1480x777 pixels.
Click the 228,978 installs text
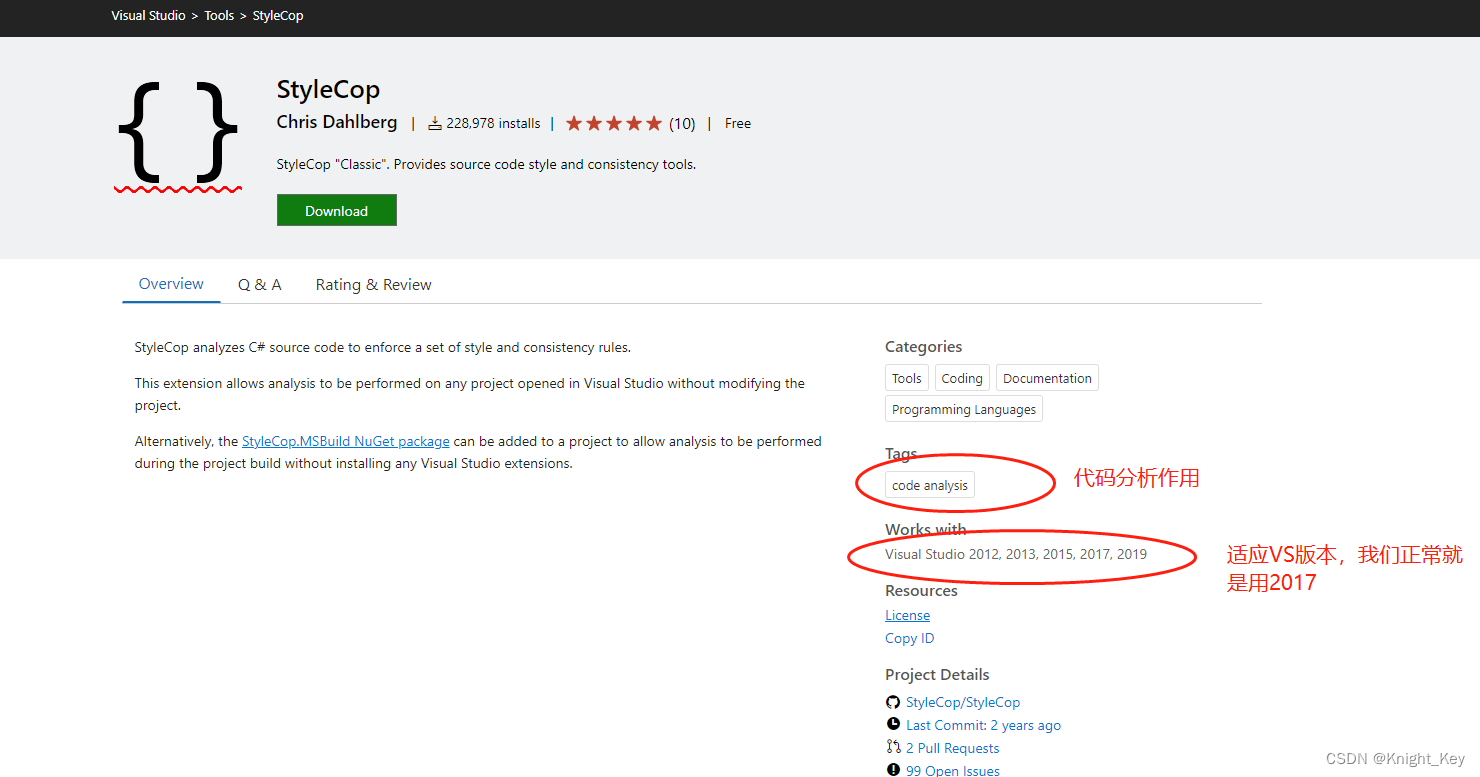[x=493, y=124]
